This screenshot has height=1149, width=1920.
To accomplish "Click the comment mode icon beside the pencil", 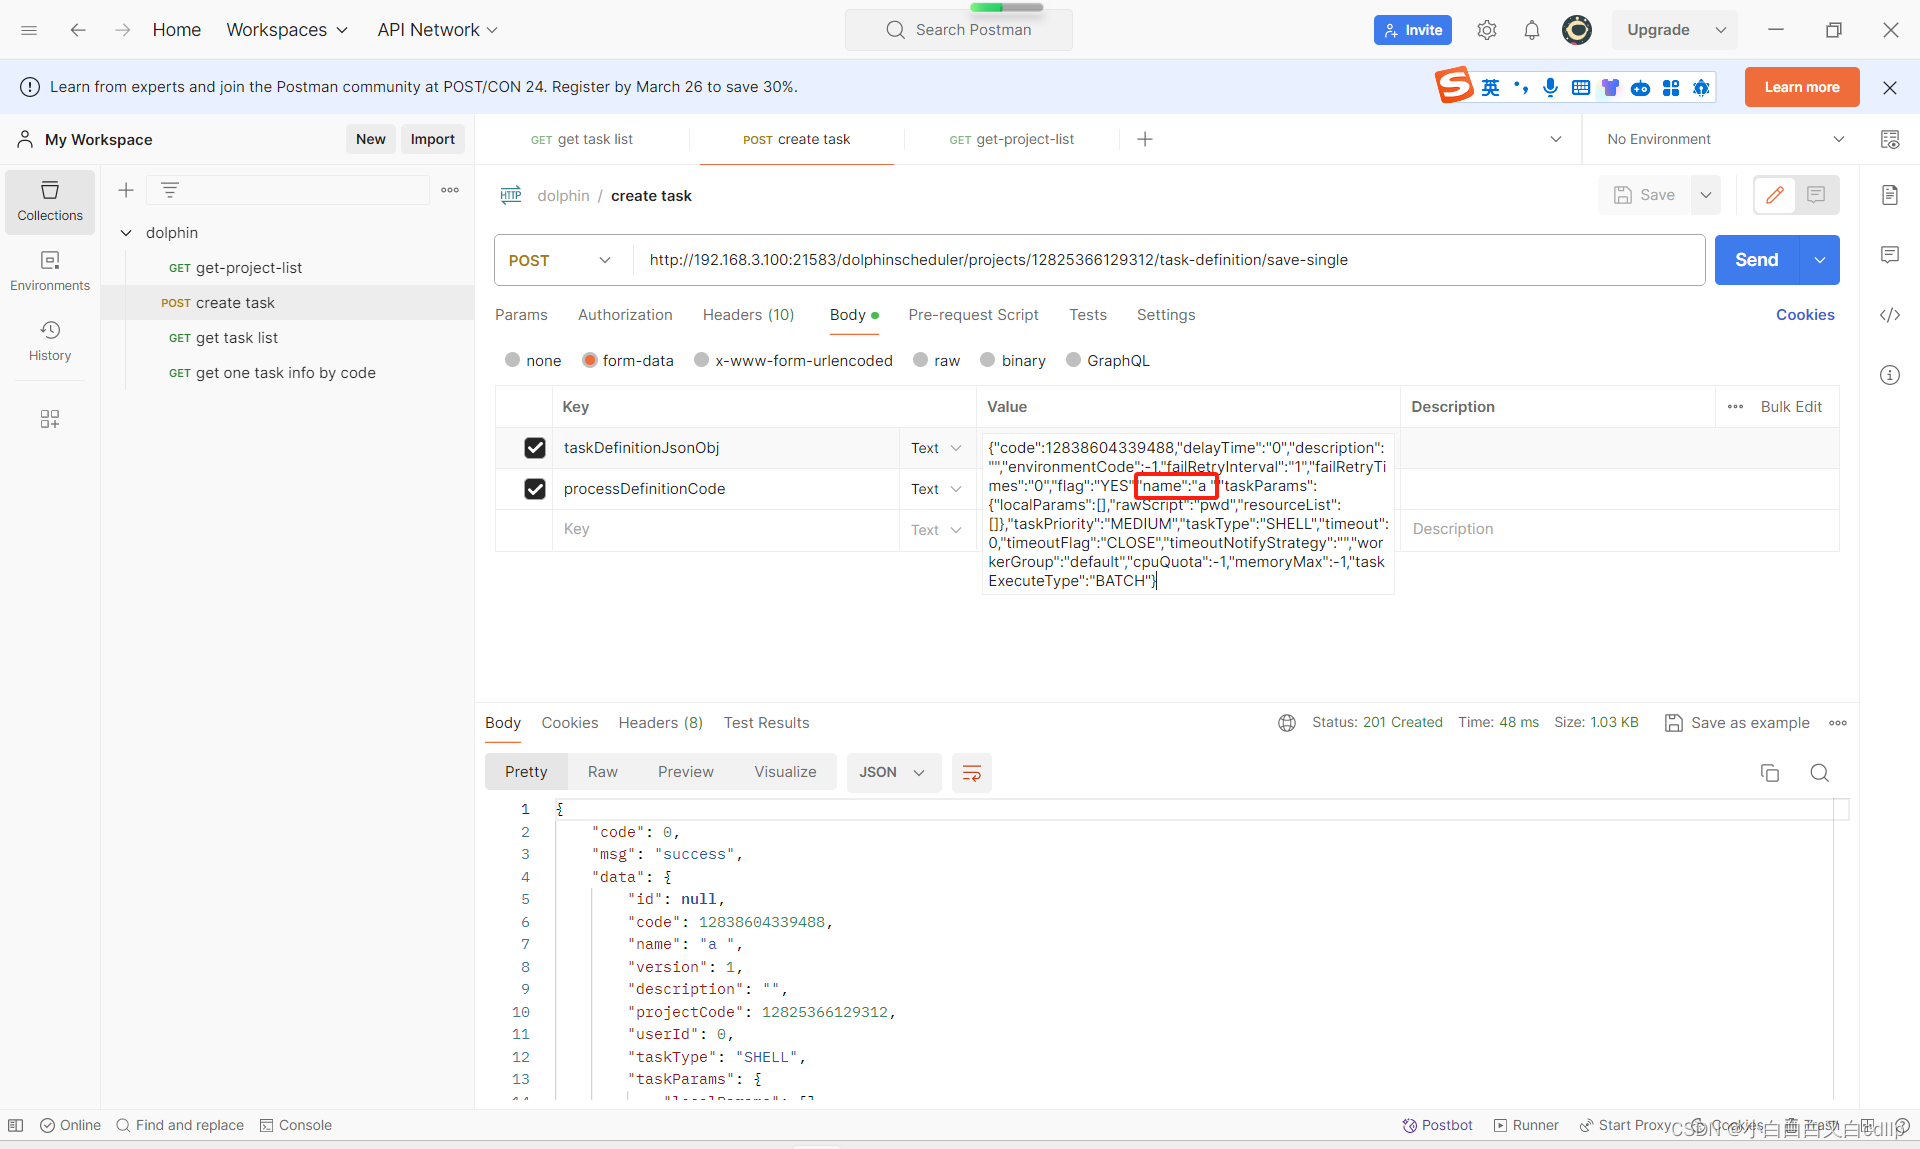I will coord(1816,195).
